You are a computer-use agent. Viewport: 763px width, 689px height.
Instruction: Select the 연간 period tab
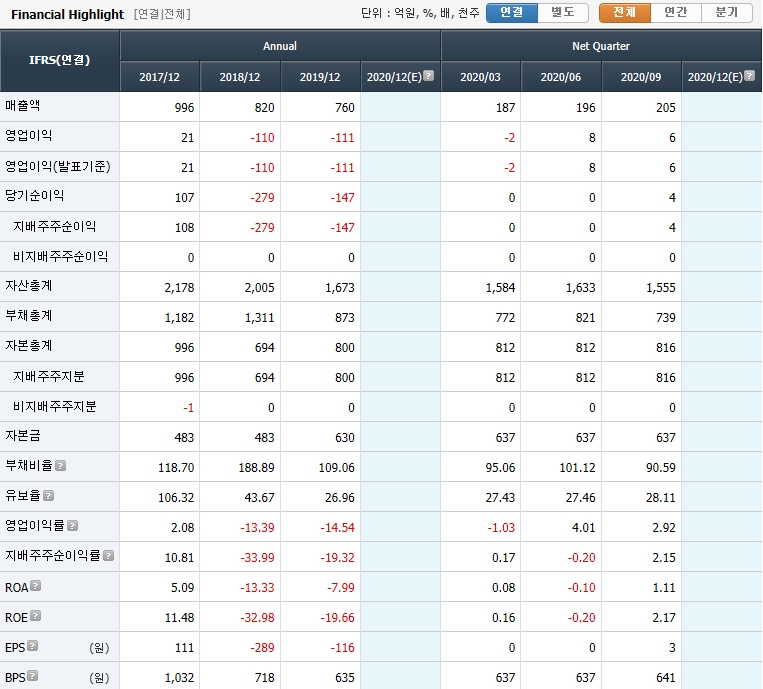676,13
